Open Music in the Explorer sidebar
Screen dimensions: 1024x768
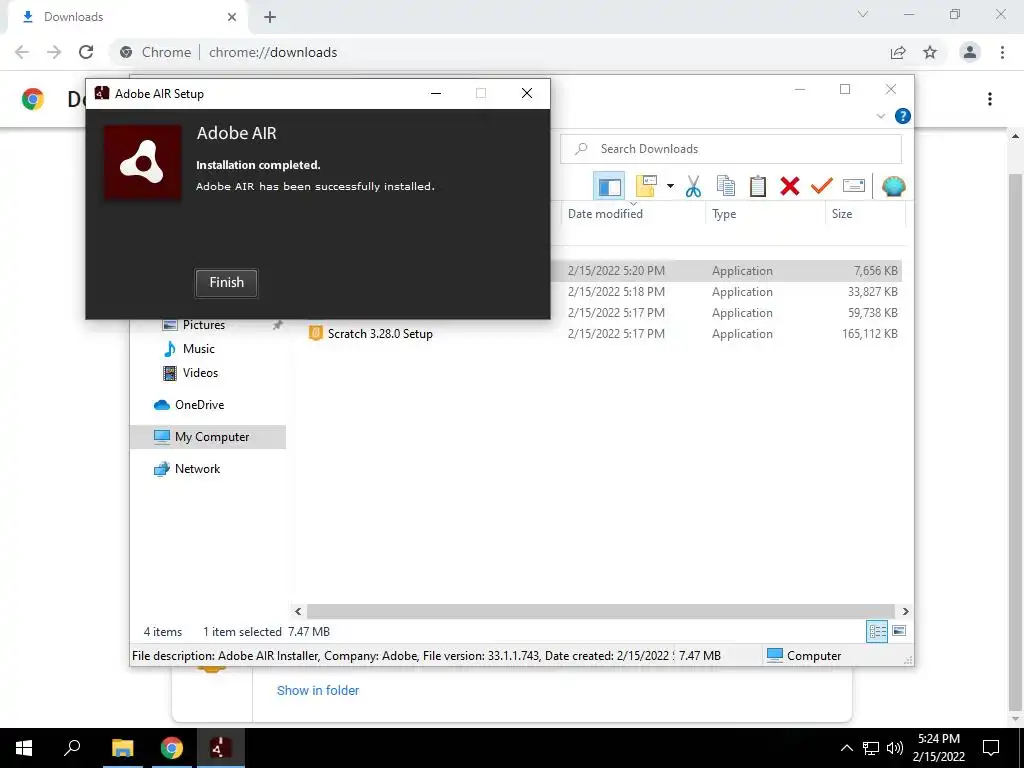pos(199,349)
